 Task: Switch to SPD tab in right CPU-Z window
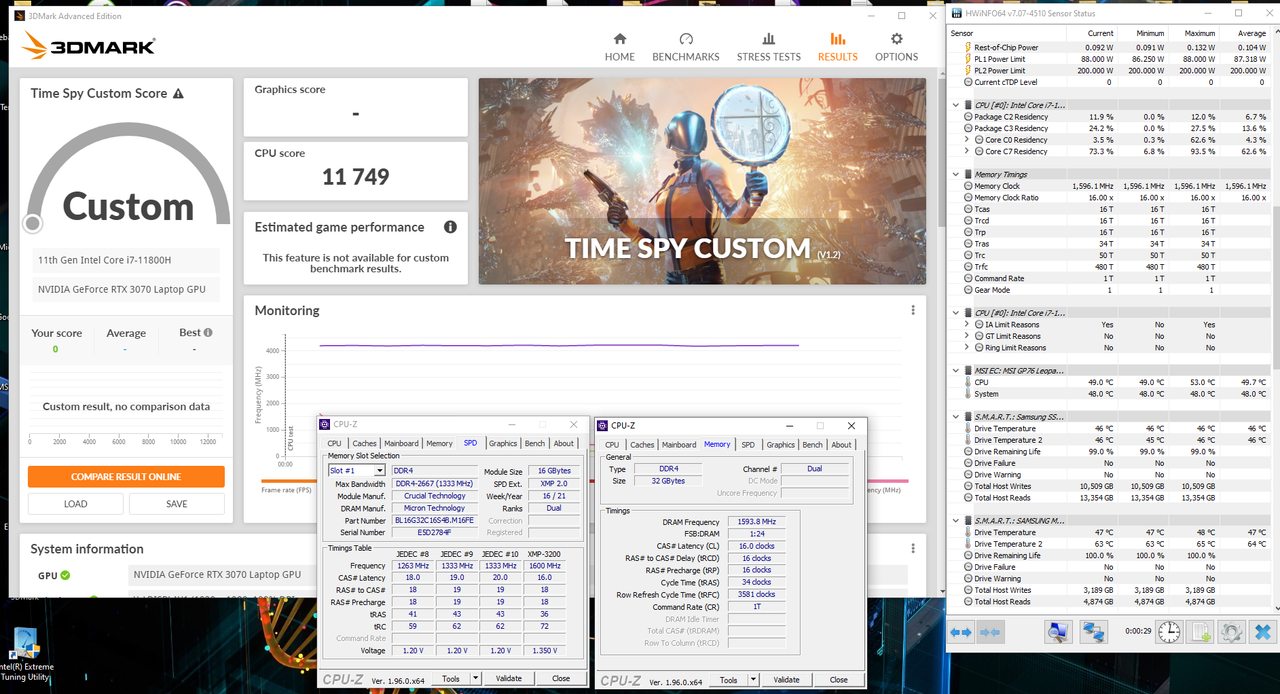pos(747,444)
